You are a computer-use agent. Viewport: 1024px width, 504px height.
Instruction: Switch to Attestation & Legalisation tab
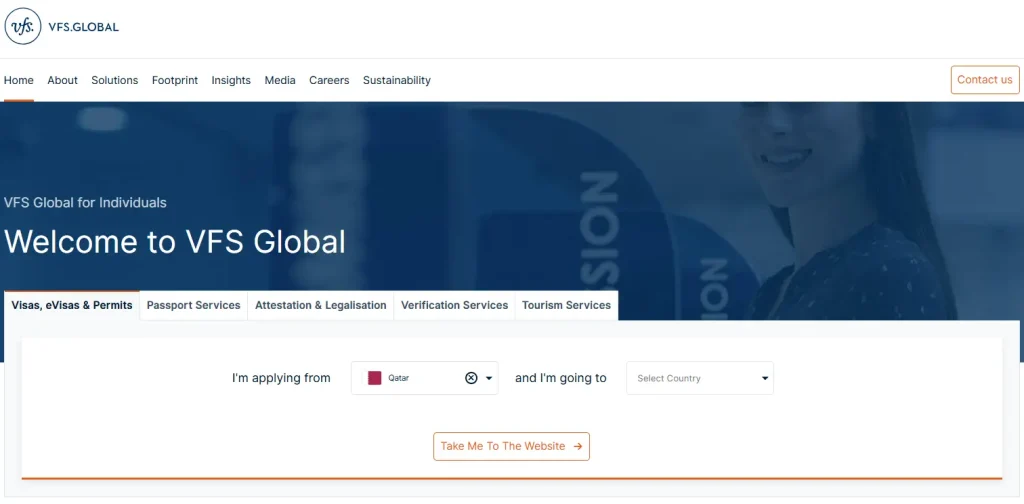tap(321, 305)
